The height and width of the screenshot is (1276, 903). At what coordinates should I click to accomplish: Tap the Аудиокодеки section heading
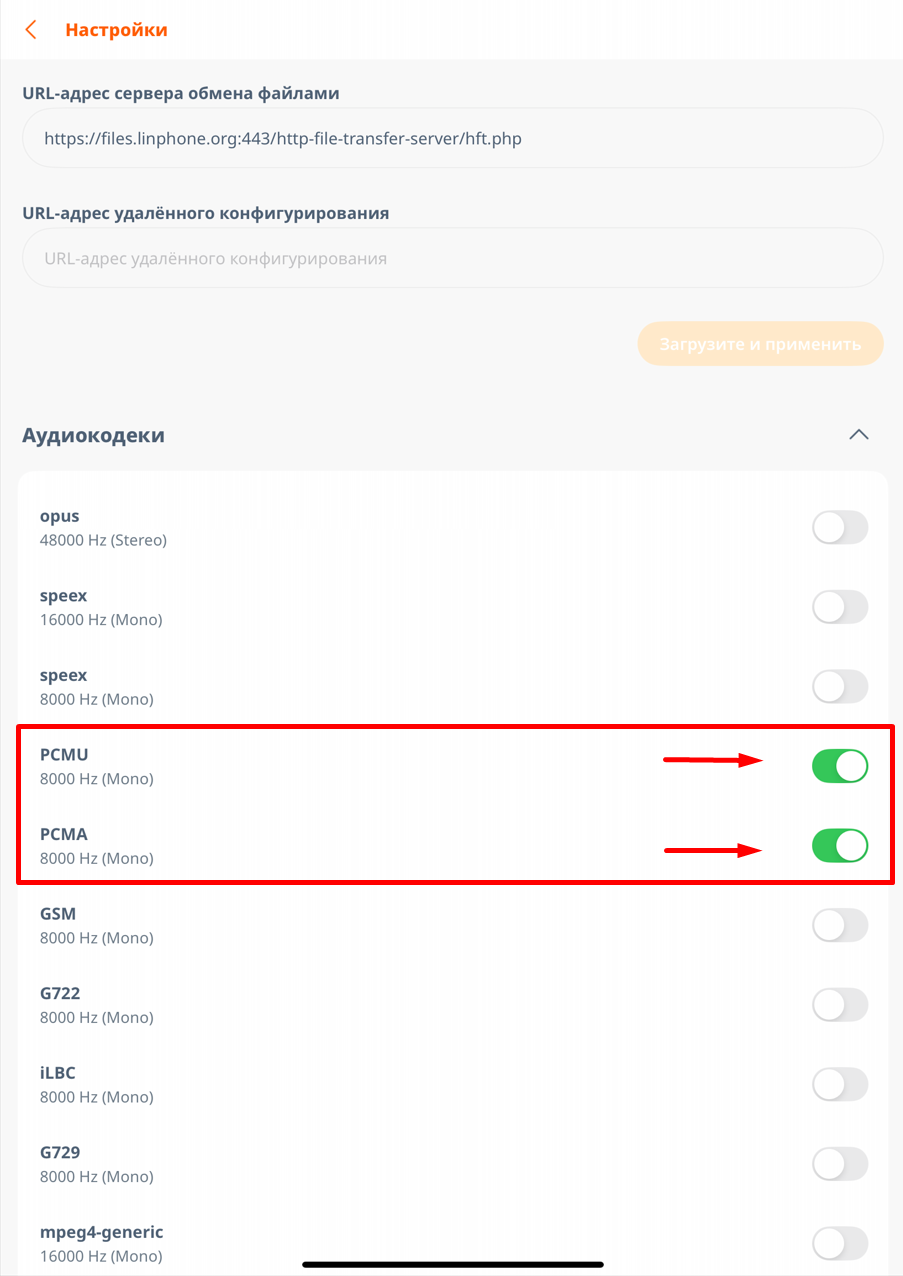[x=93, y=435]
